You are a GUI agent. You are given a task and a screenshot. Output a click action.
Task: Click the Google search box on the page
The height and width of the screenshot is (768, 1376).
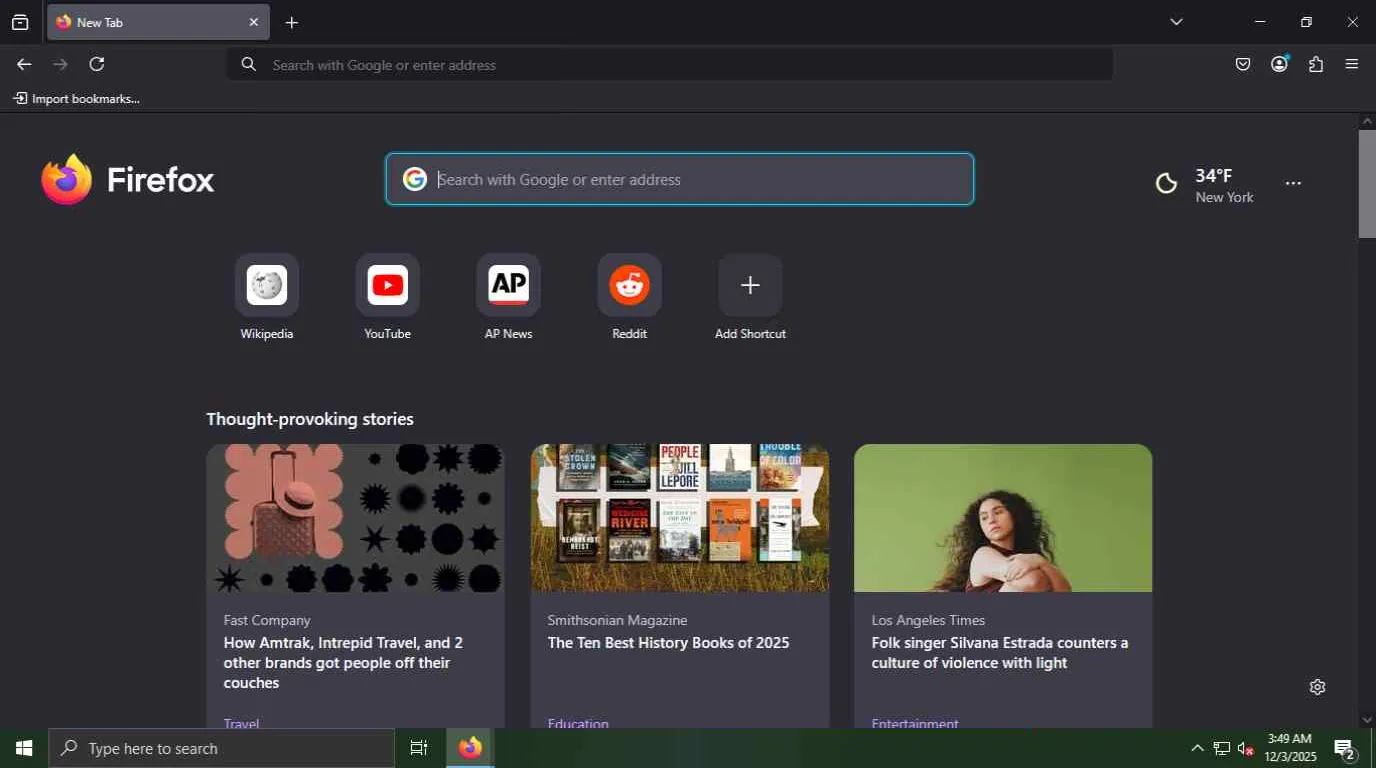[680, 179]
